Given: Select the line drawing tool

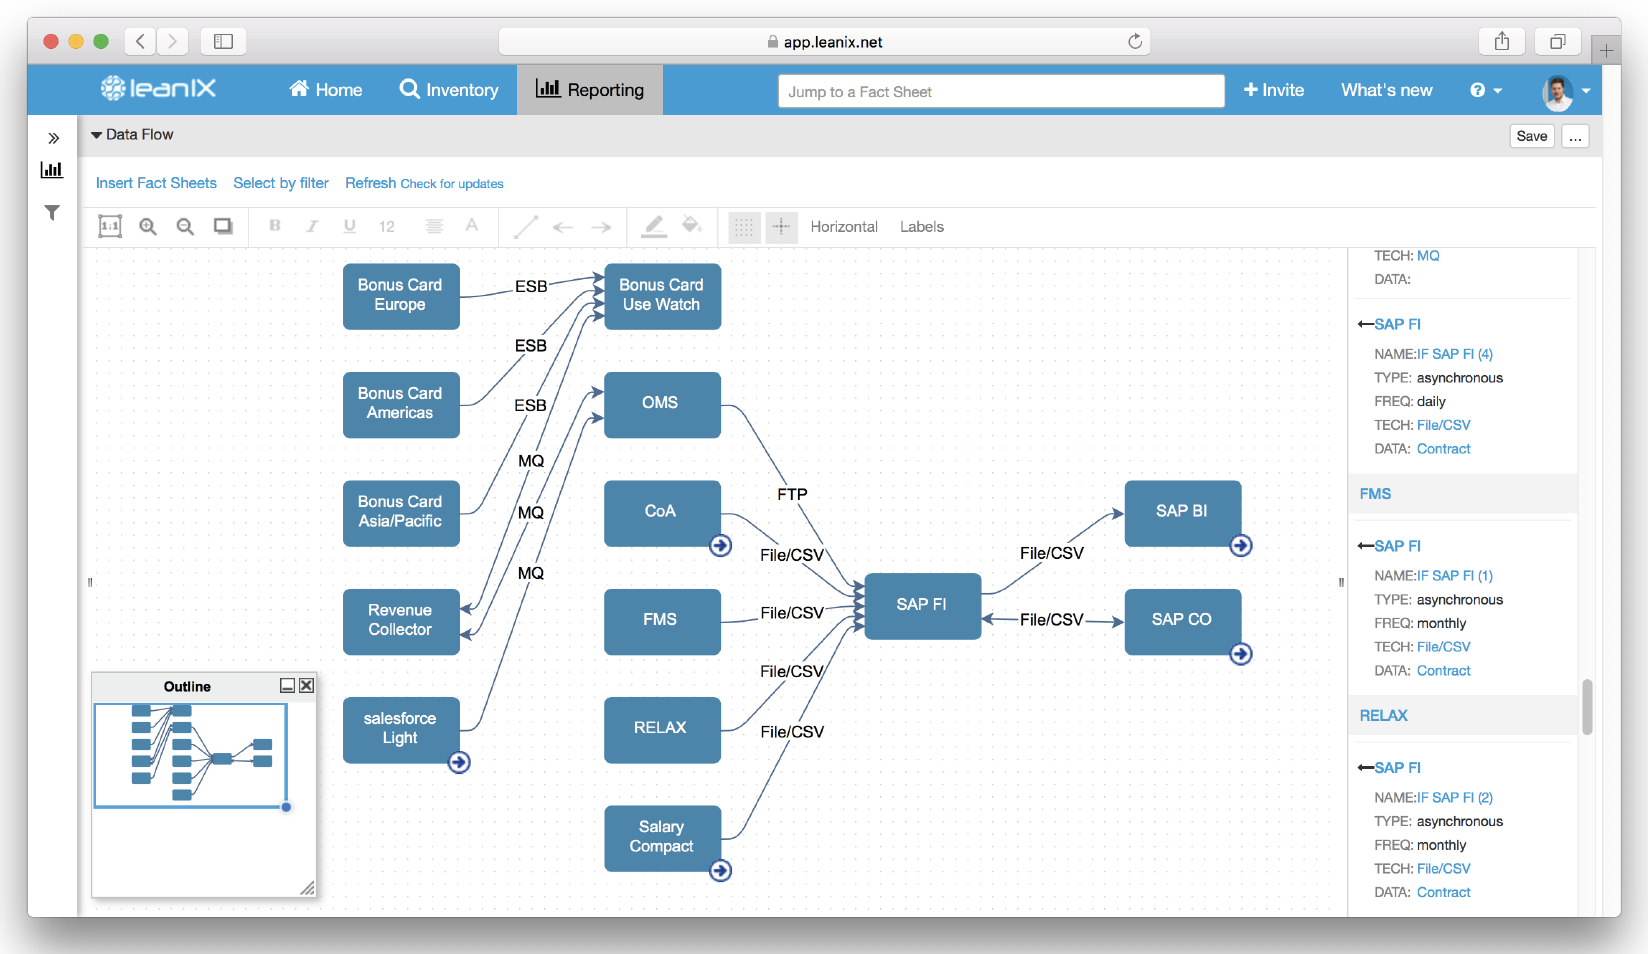Looking at the screenshot, I should point(525,227).
